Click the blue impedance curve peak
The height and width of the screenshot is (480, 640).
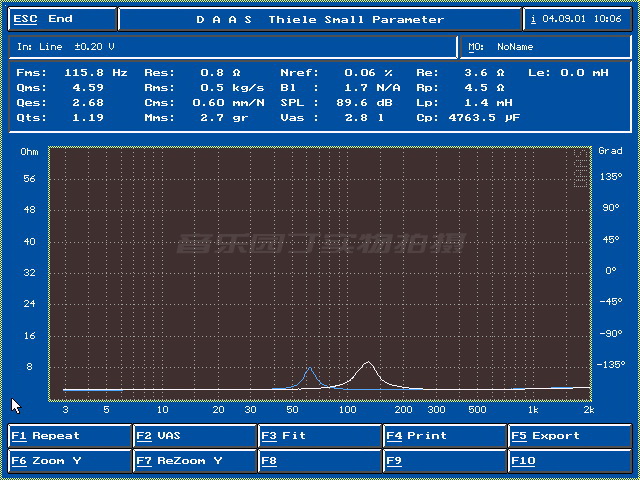point(310,368)
